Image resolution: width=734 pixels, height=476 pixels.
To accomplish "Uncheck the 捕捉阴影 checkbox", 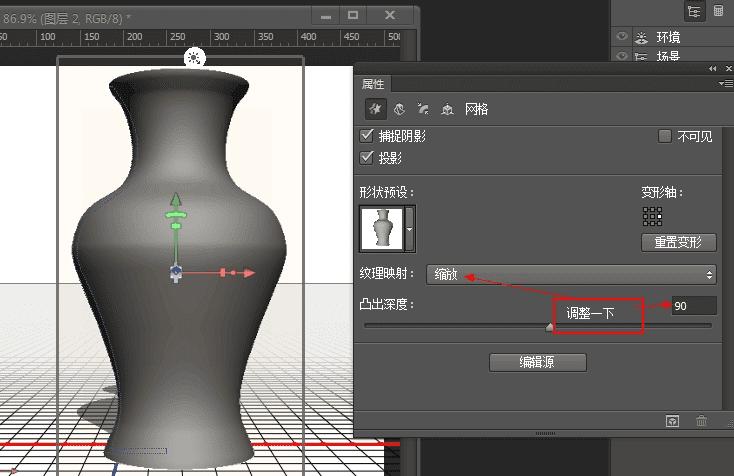I will (x=366, y=136).
